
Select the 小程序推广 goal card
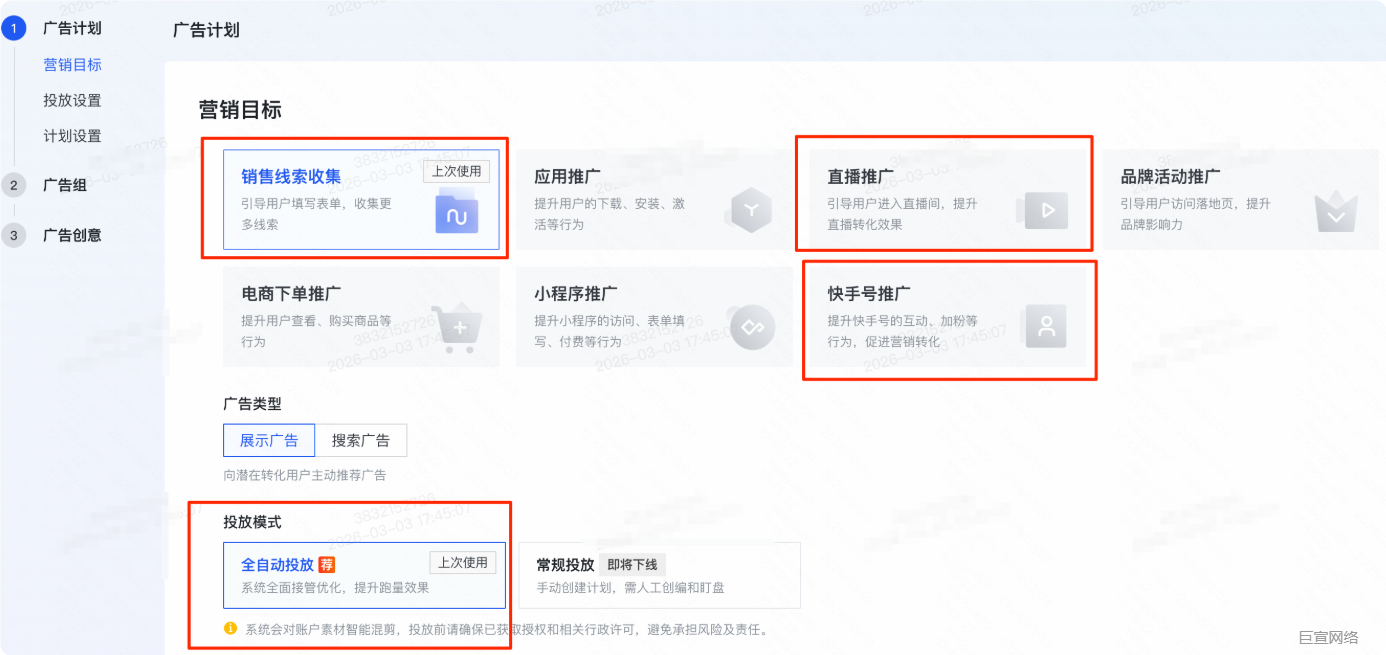[654, 317]
